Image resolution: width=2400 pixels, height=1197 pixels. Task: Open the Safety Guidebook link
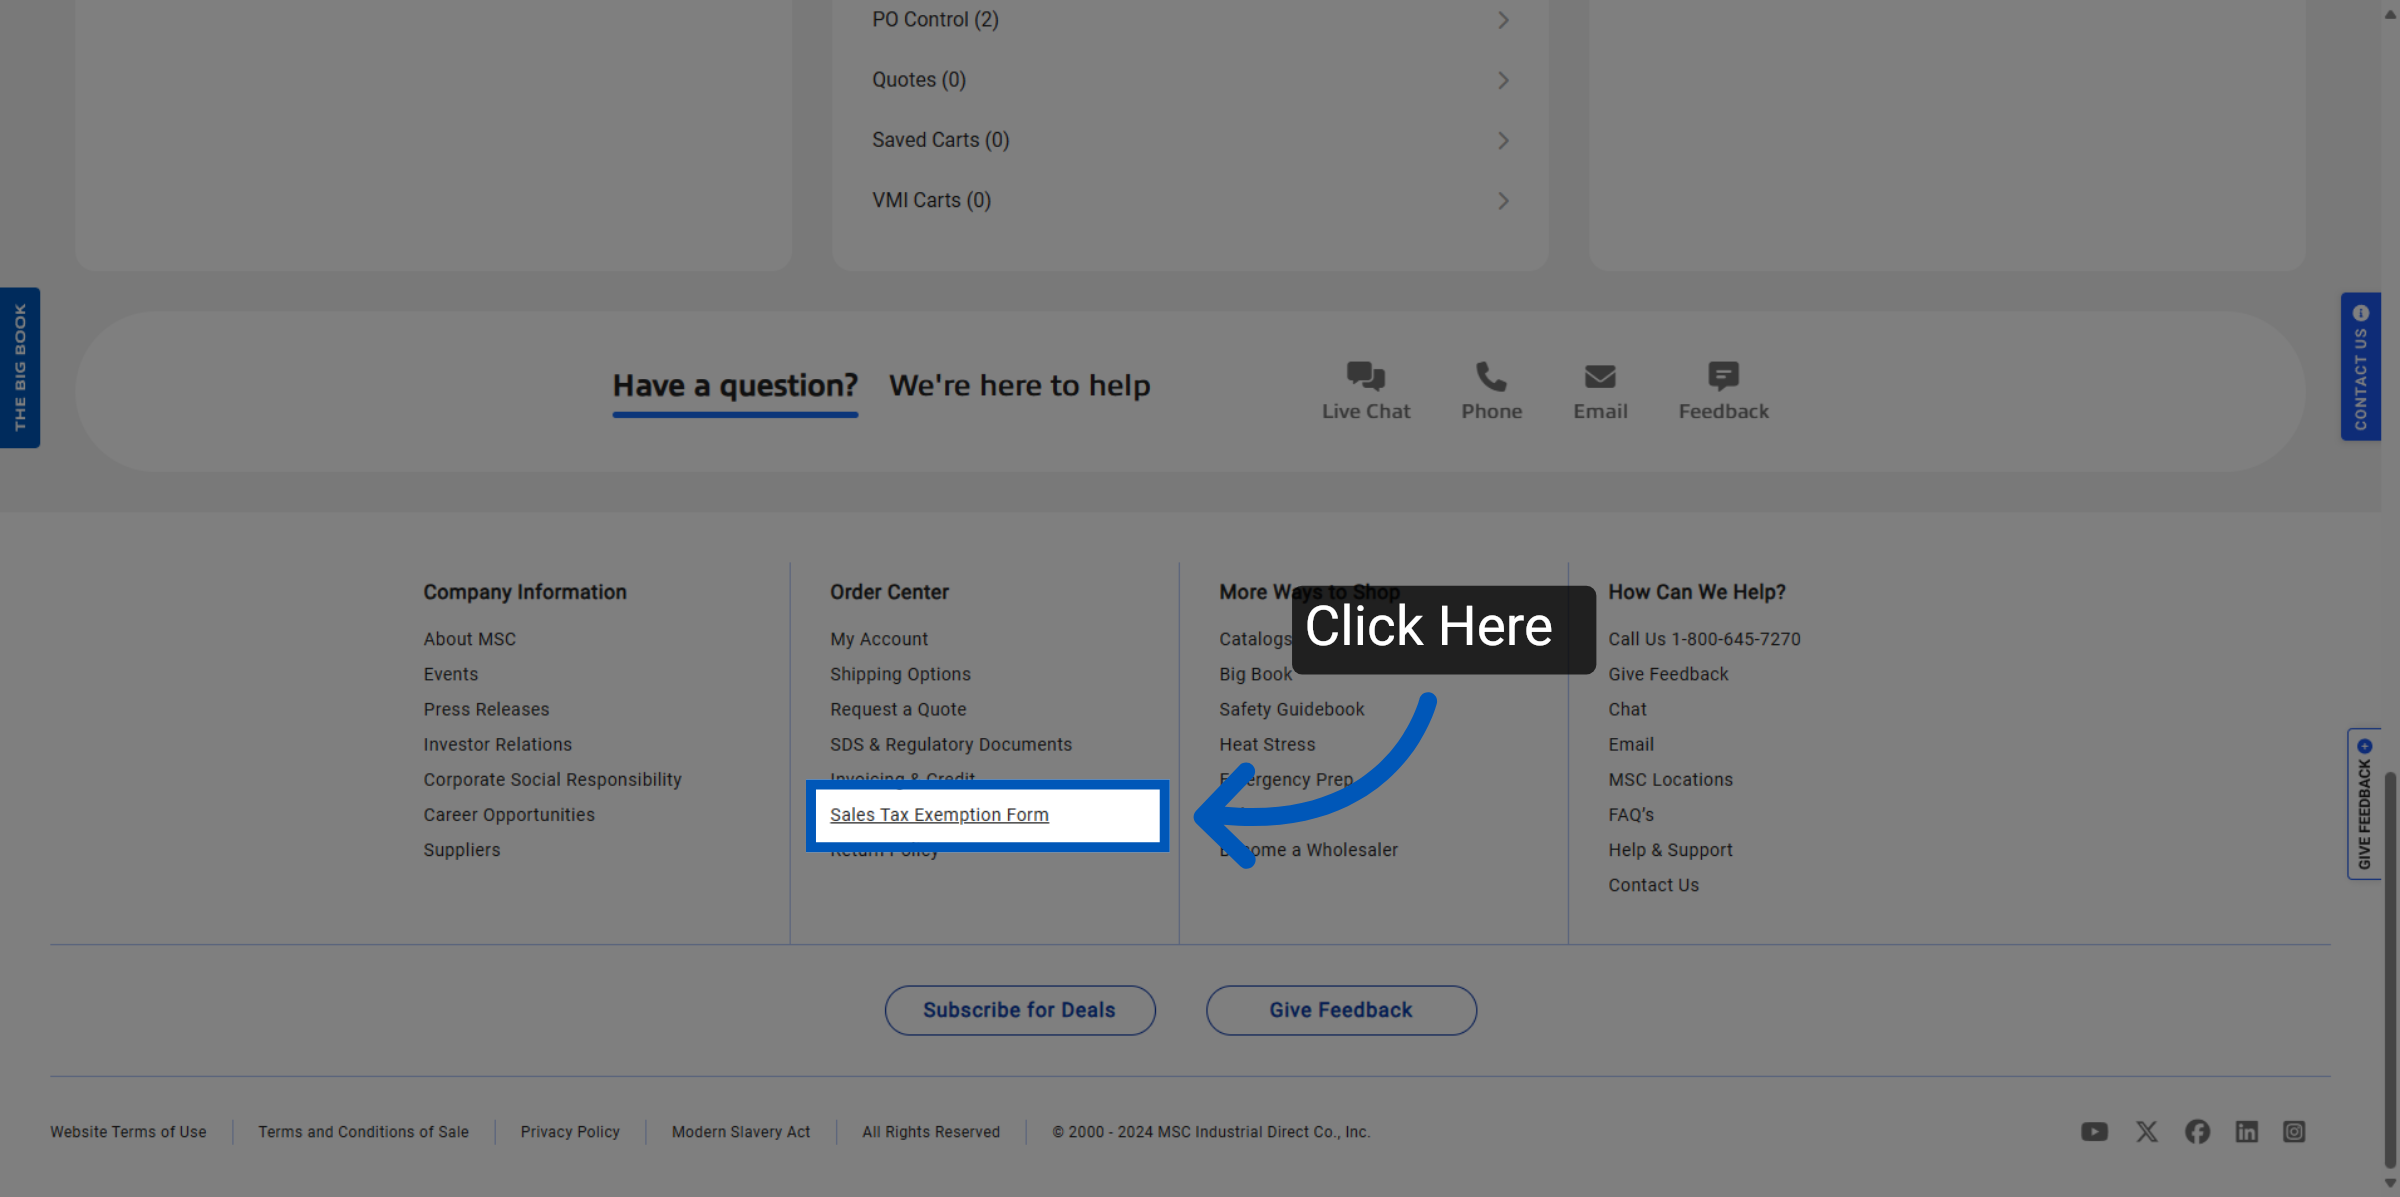click(x=1291, y=709)
